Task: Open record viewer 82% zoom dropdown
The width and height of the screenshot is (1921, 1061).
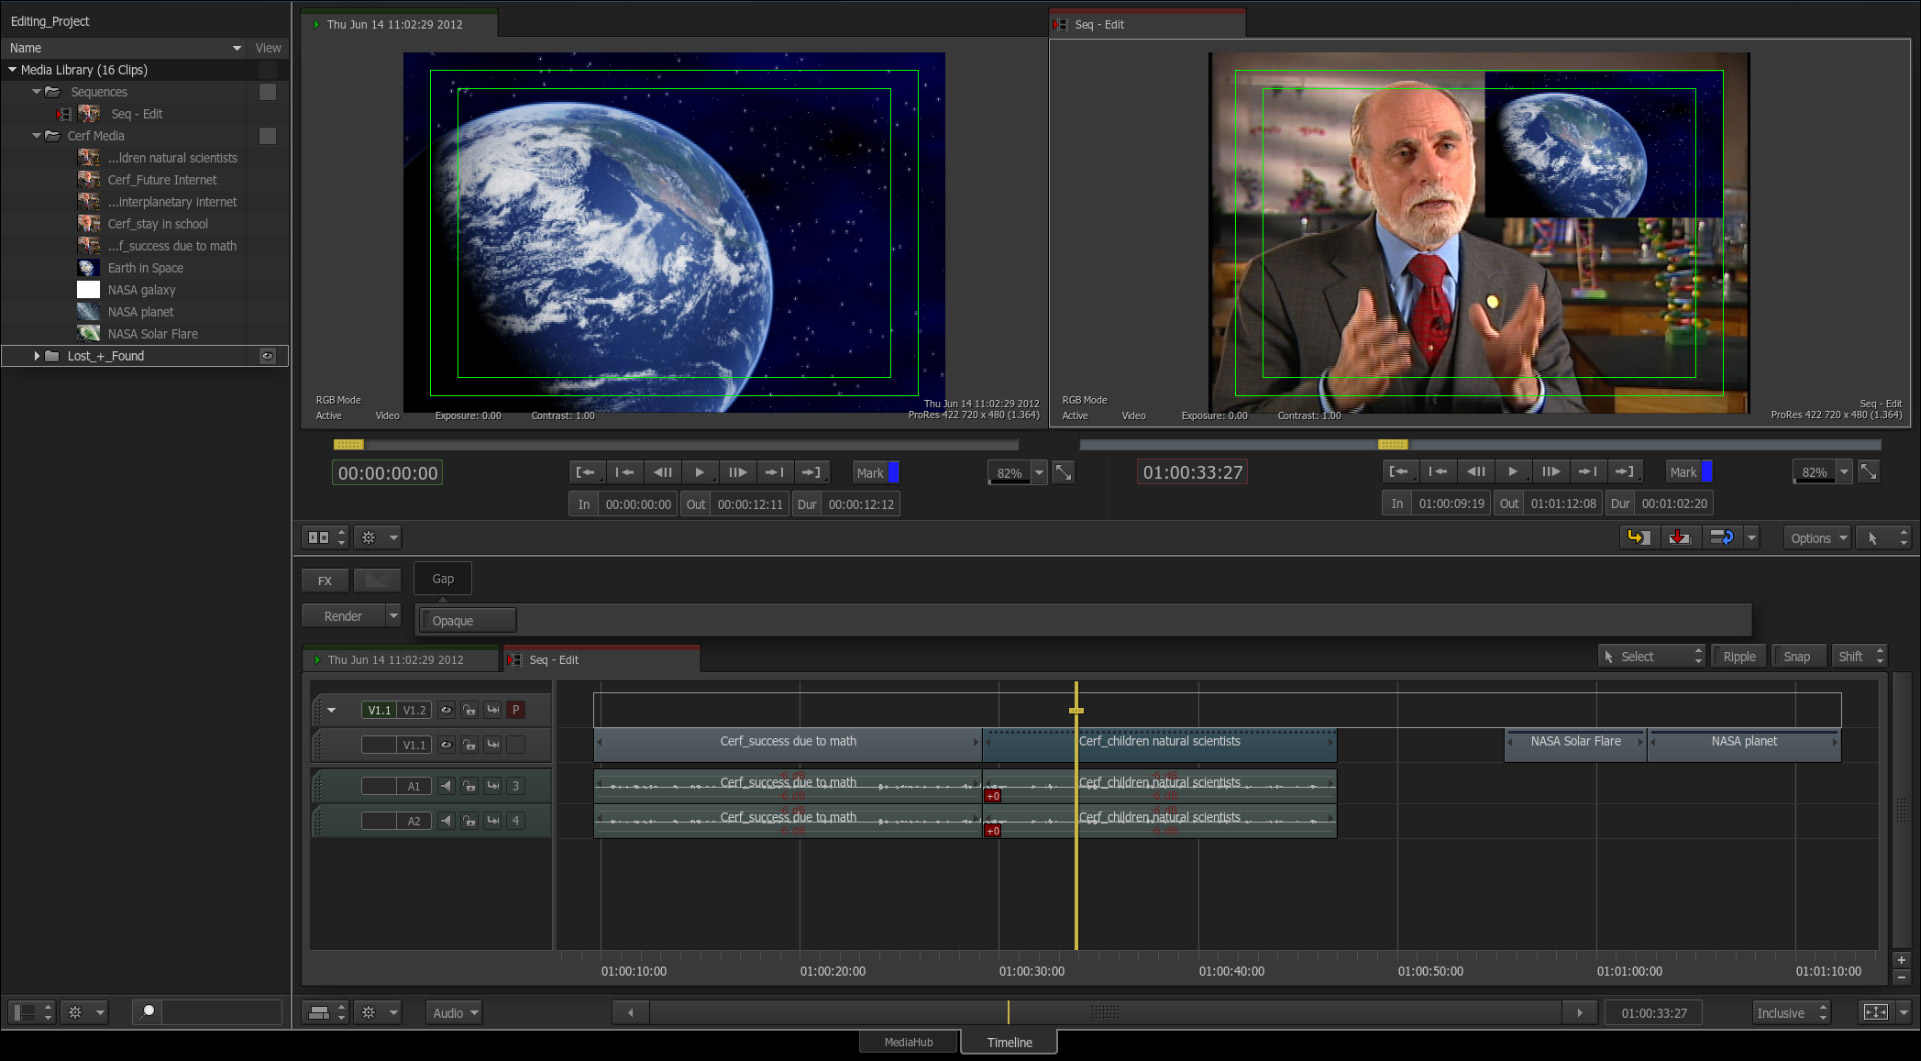Action: [1844, 471]
